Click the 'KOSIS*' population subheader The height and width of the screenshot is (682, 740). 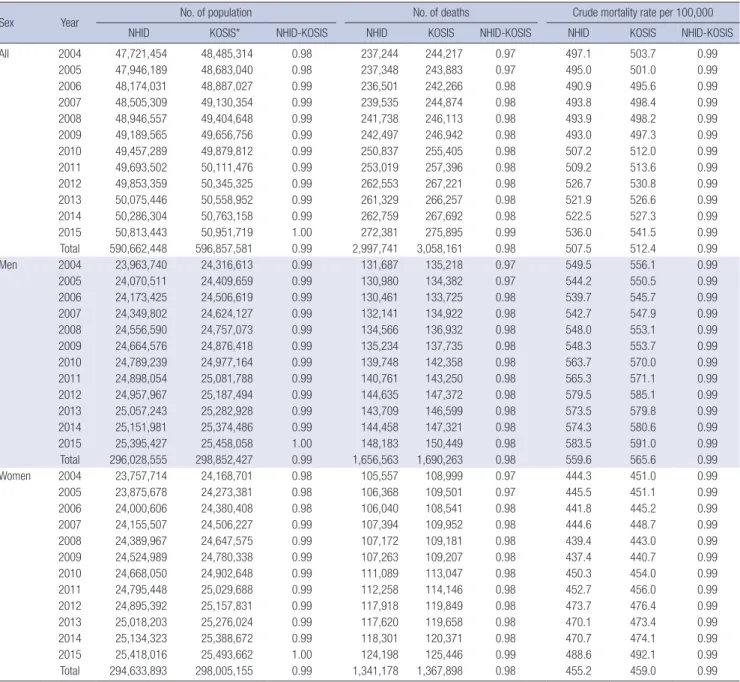click(226, 33)
